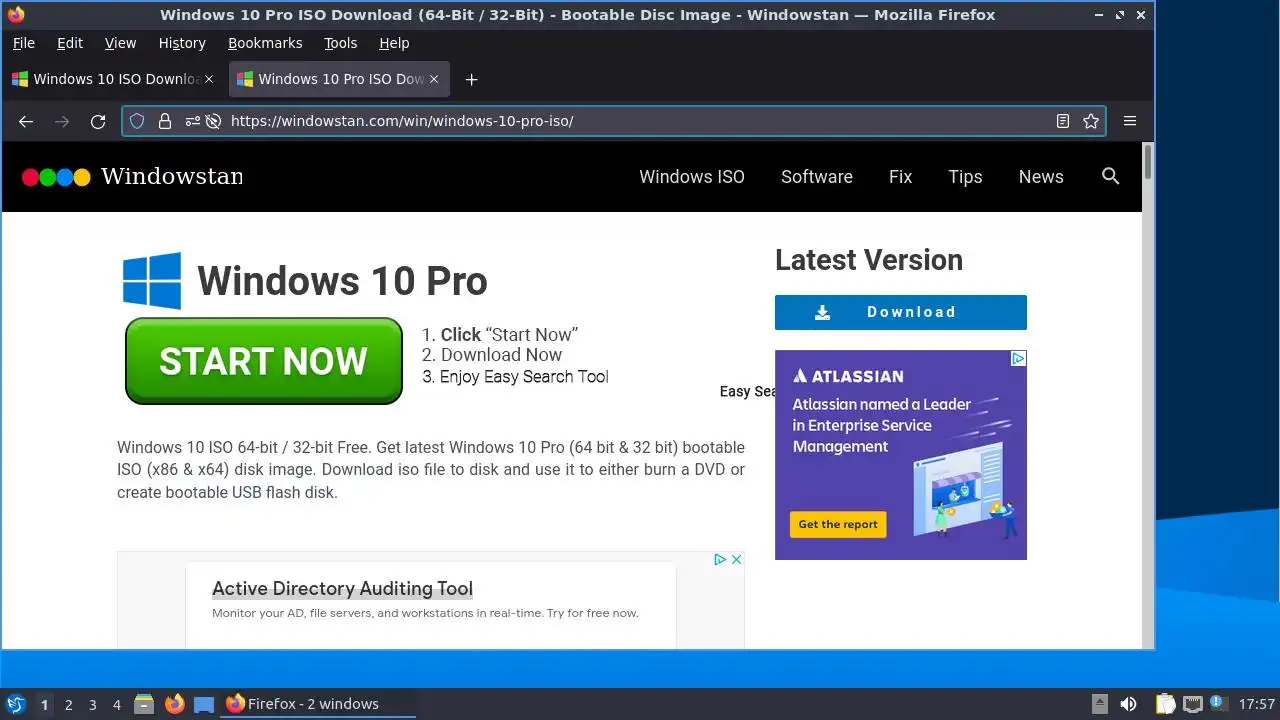The image size is (1280, 720).
Task: Switch to virtual desktop 2
Action: coord(68,704)
